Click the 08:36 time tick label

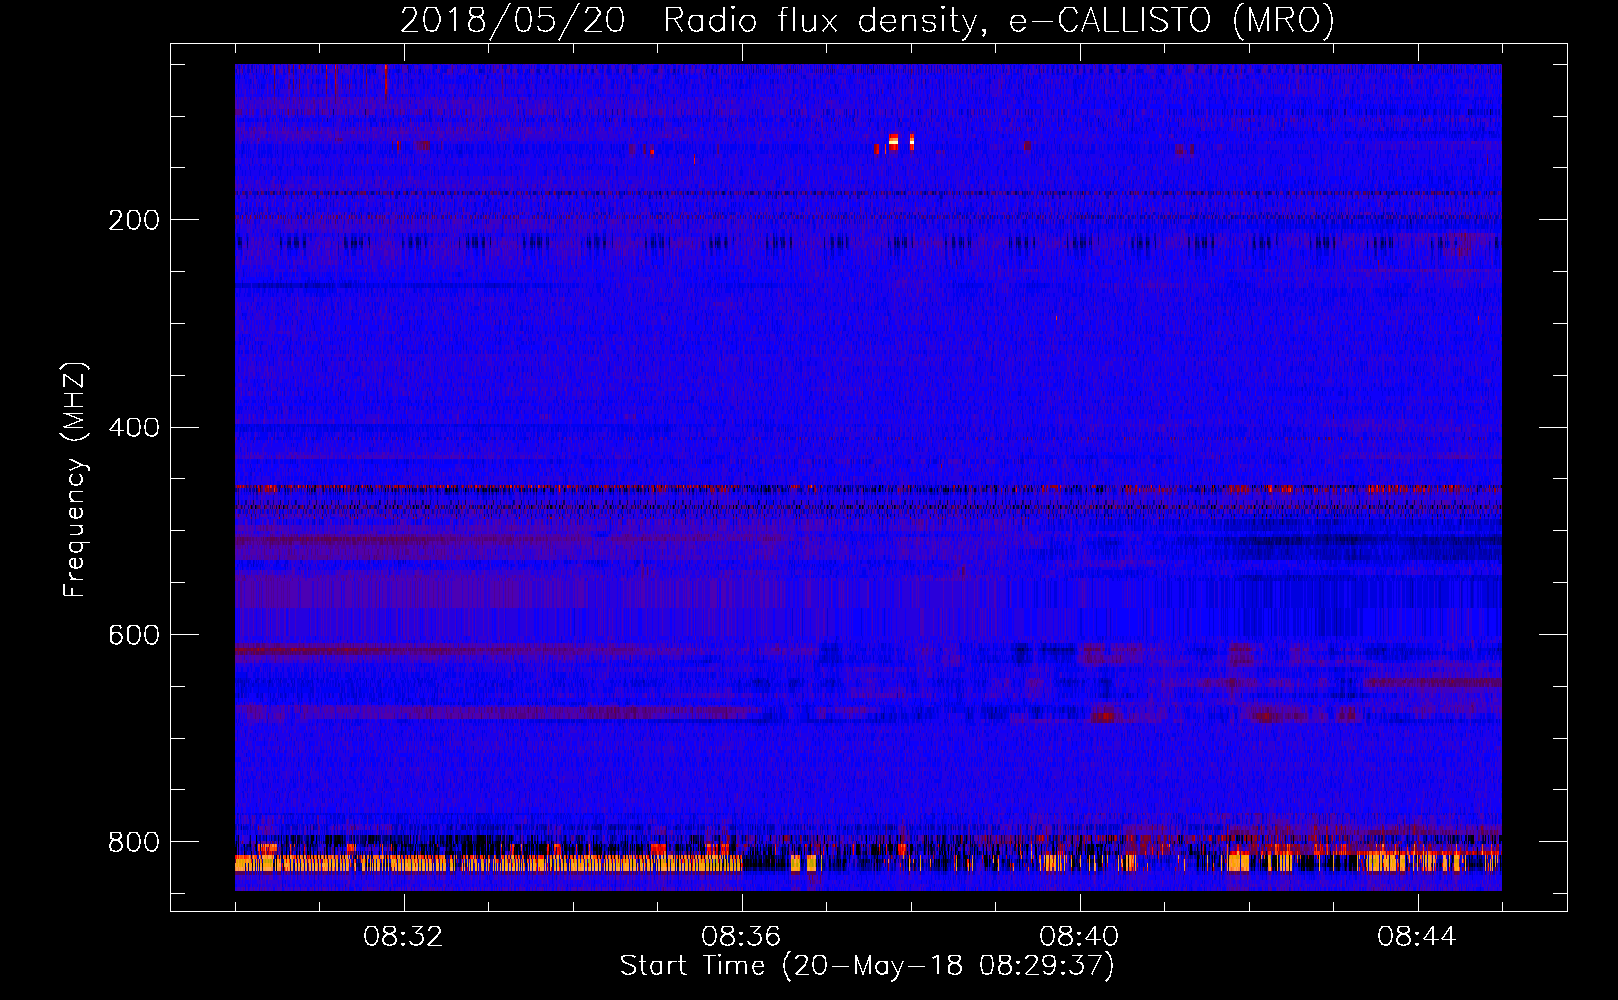[x=741, y=937]
